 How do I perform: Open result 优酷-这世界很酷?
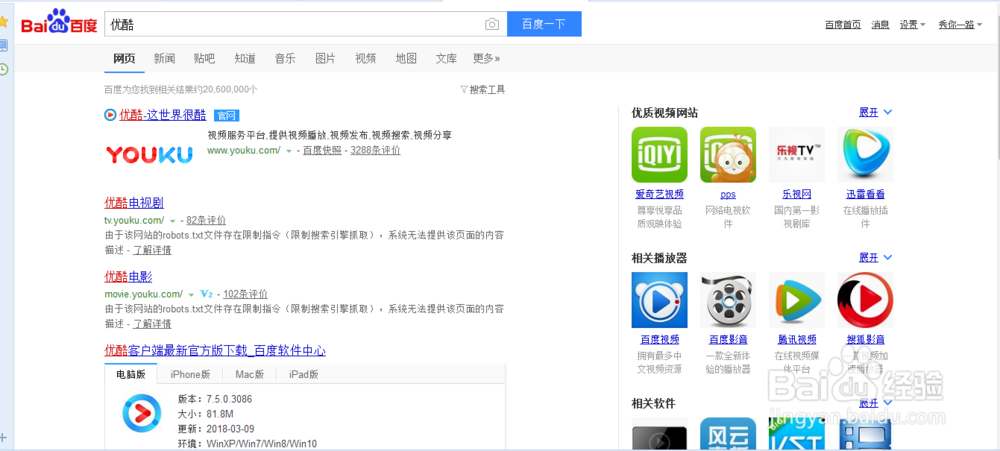(163, 115)
